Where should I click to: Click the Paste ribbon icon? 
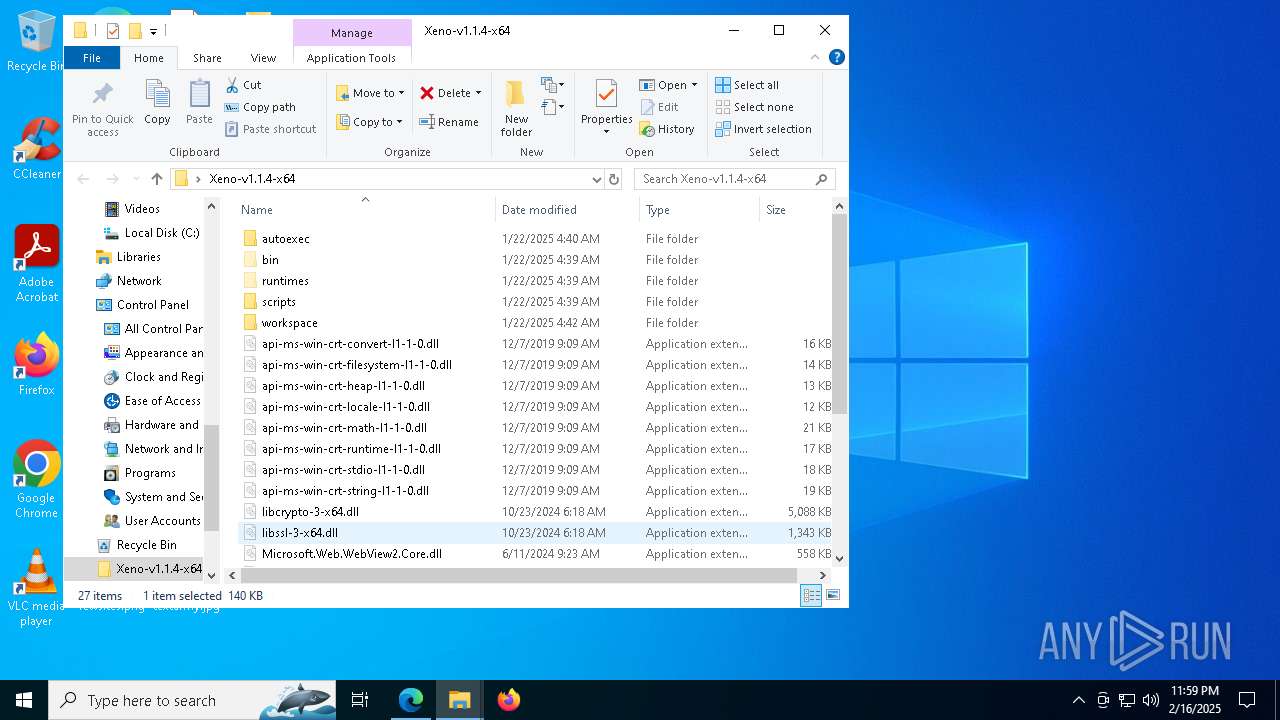tap(199, 103)
